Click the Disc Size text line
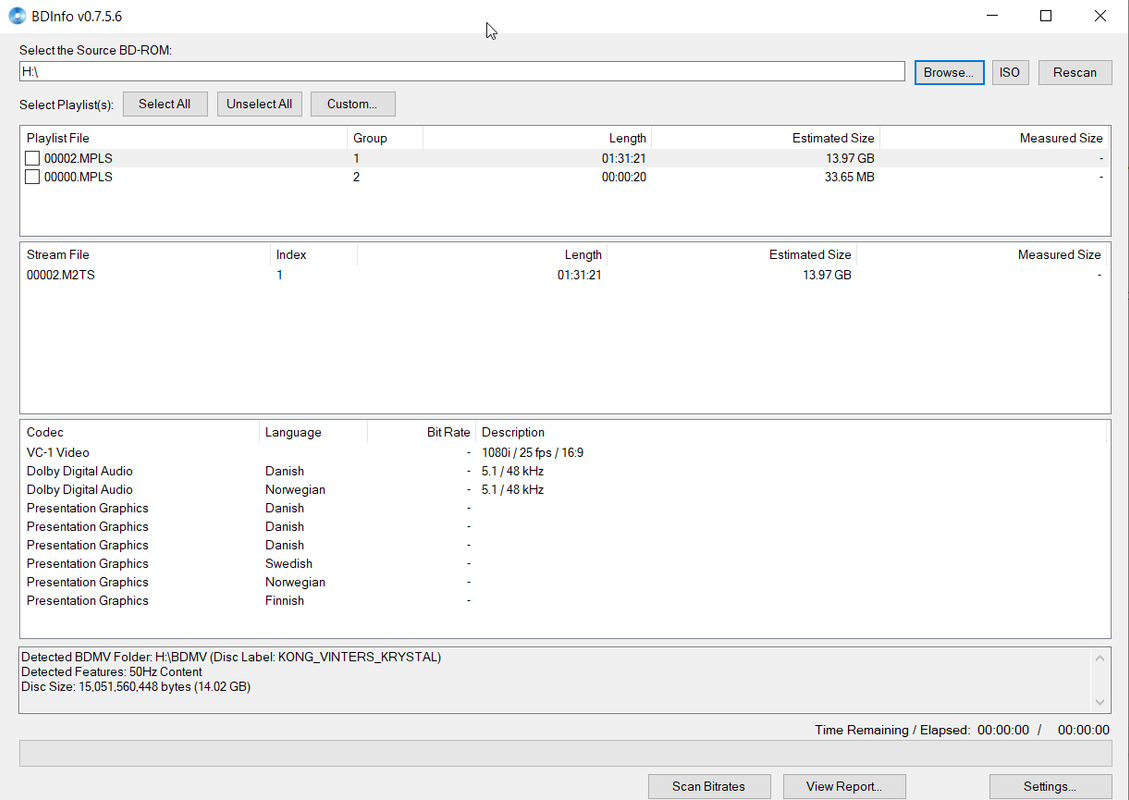The width and height of the screenshot is (1129, 800). (135, 687)
